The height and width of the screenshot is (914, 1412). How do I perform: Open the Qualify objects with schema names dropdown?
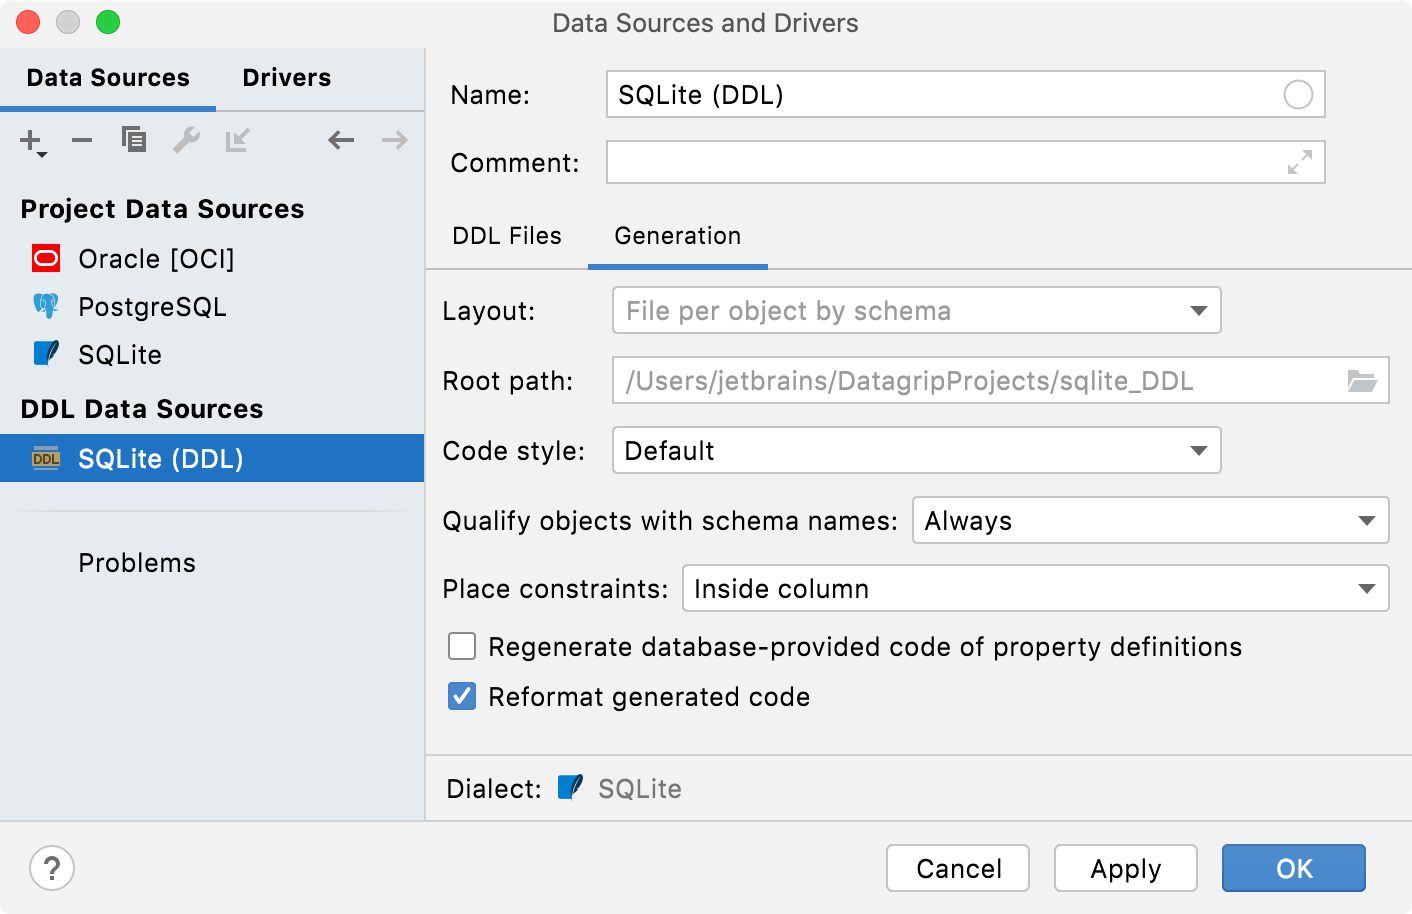point(1367,520)
